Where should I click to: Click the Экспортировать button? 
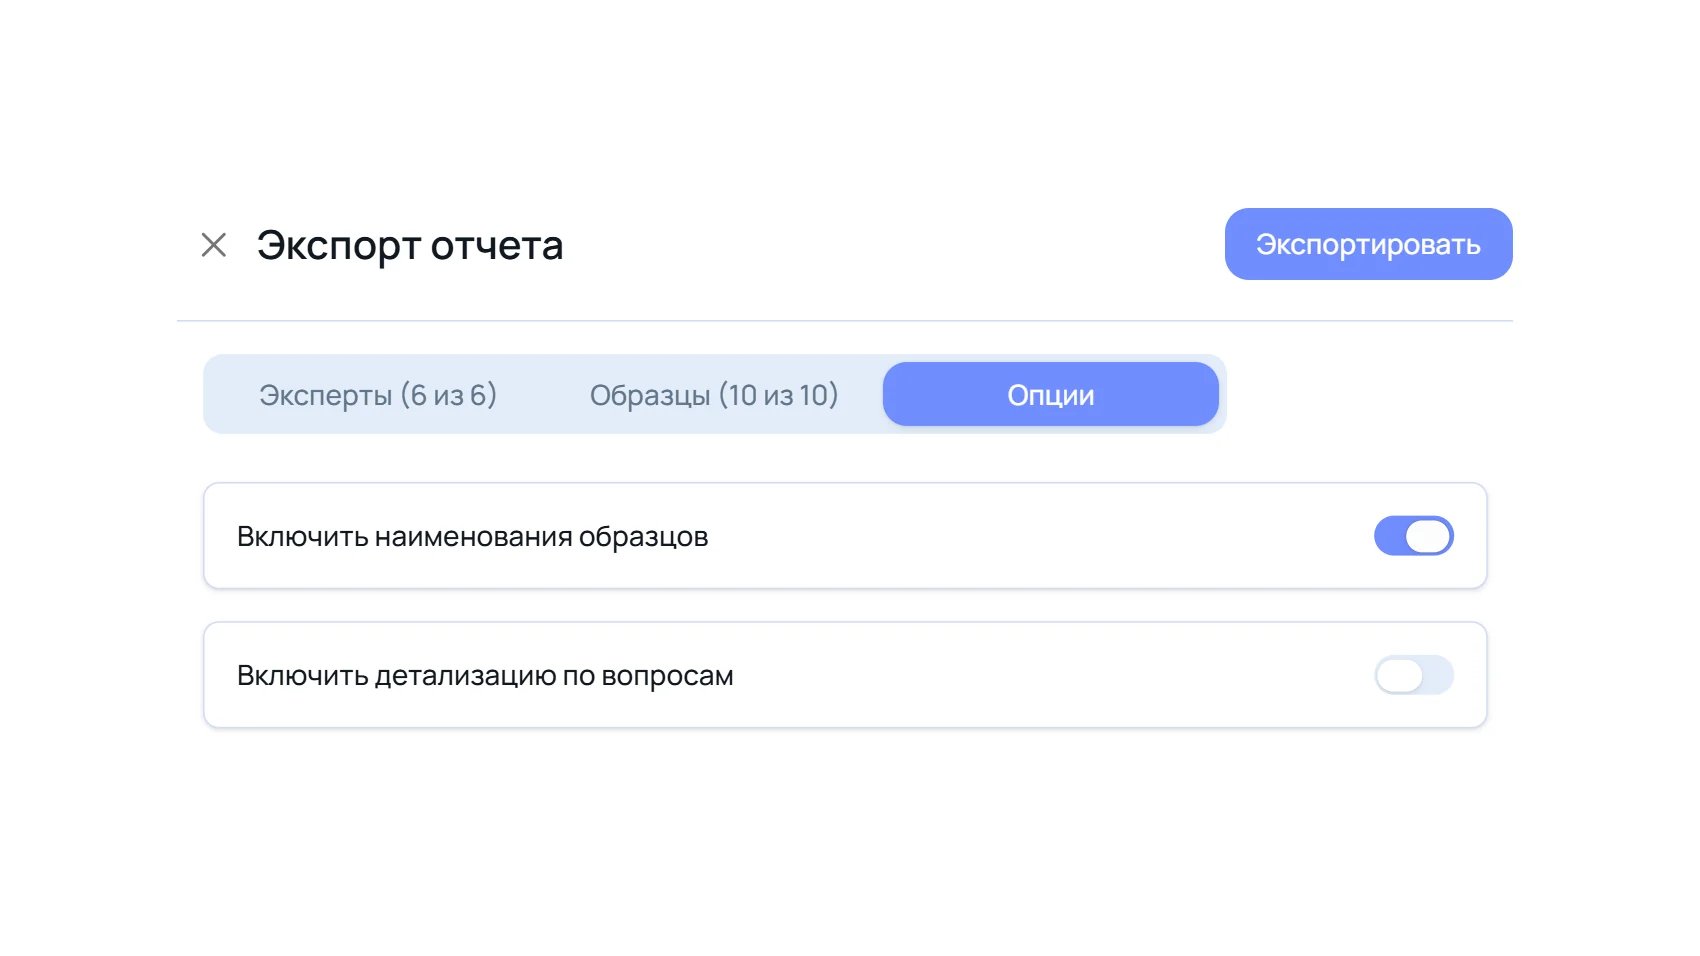click(x=1368, y=244)
